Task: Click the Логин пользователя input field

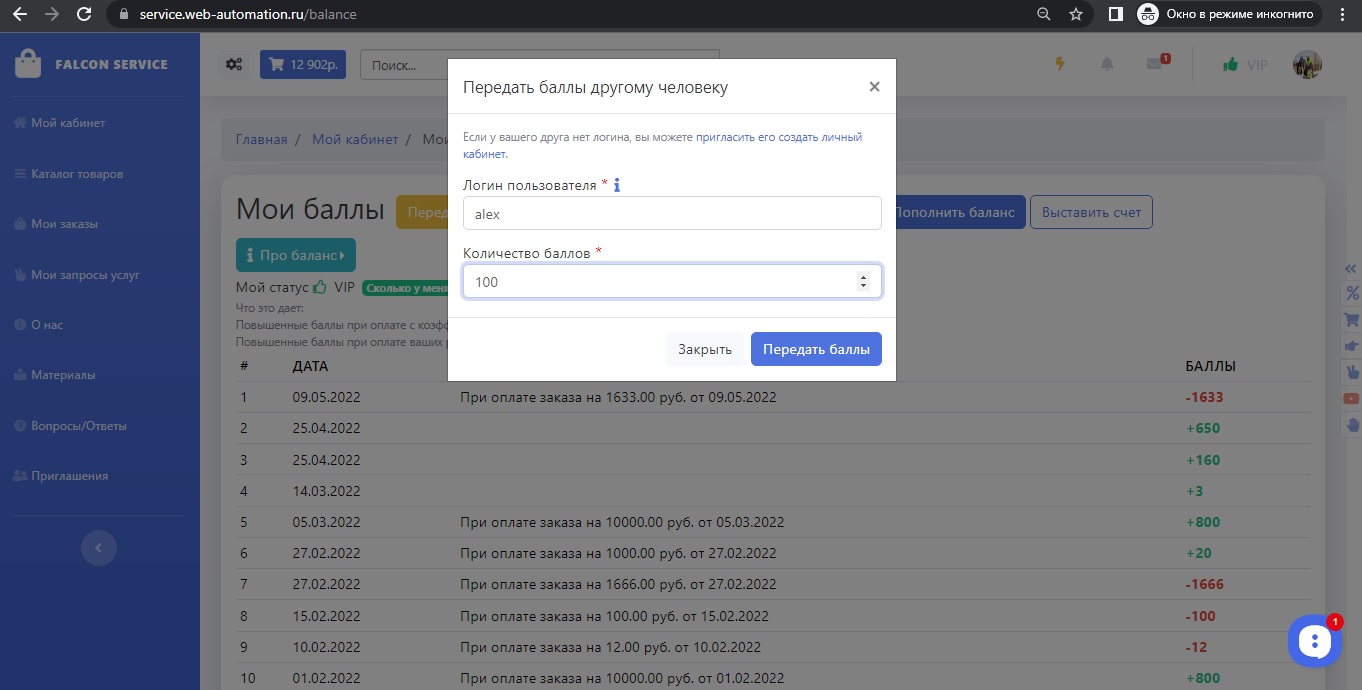Action: click(x=672, y=213)
